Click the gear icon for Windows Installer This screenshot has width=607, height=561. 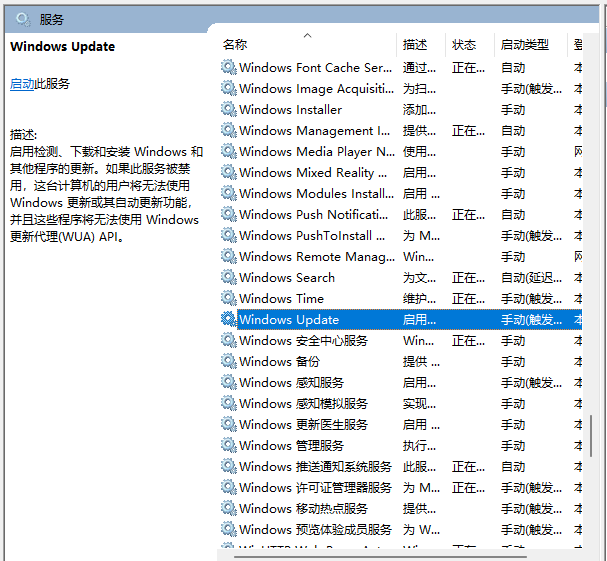(228, 109)
